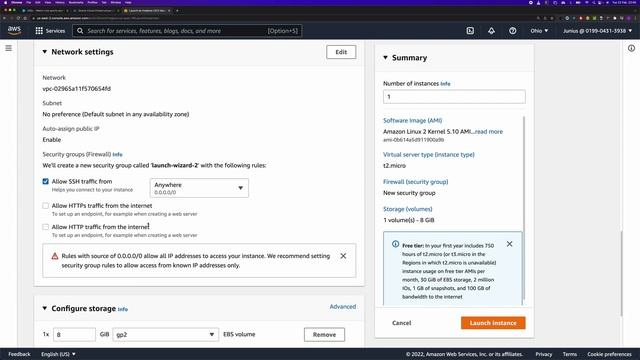Open Firewall (security group) summary link
Image resolution: width=640 pixels, height=360 pixels.
[416, 182]
